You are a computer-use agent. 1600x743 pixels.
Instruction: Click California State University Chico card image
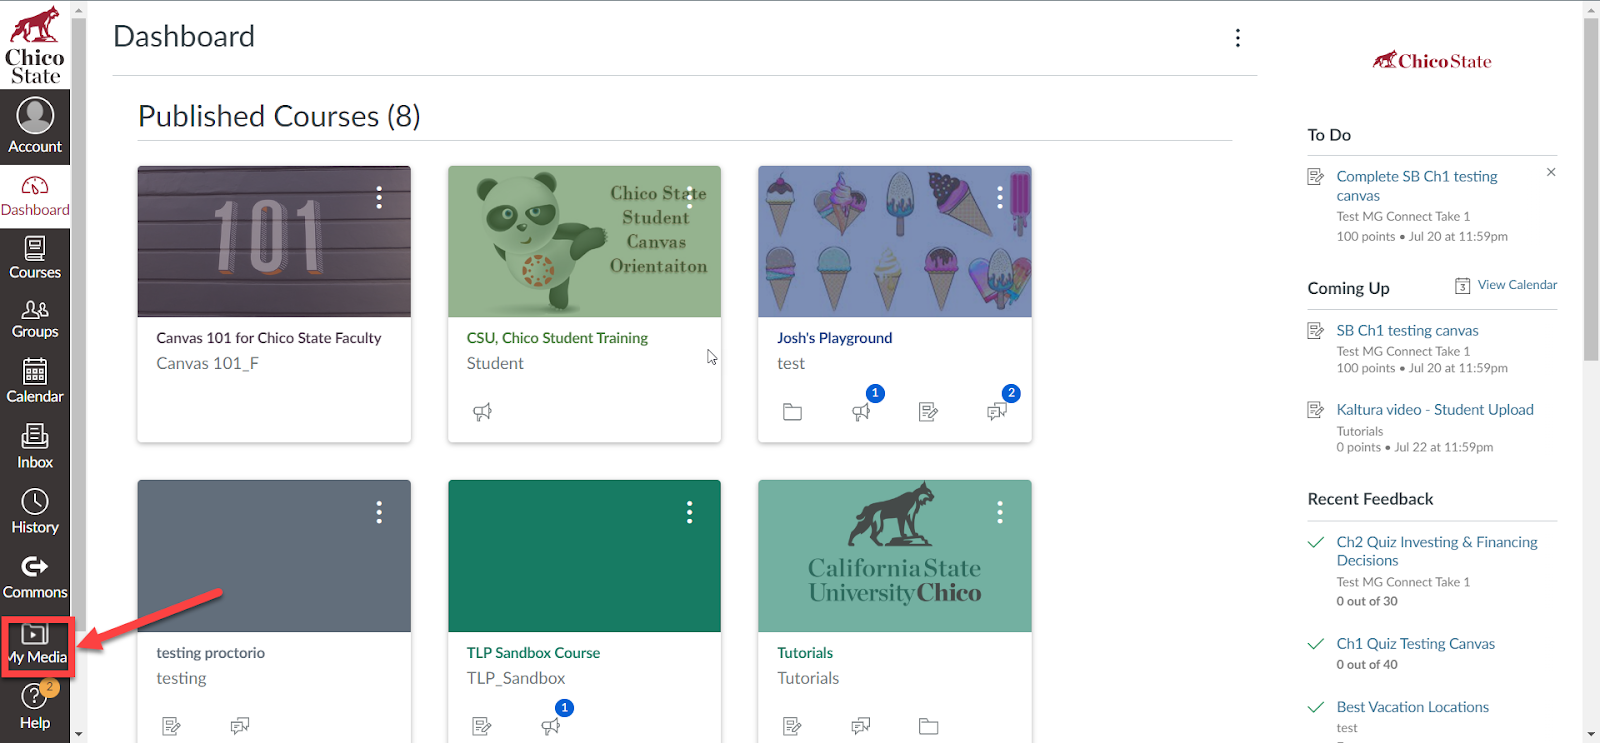tap(895, 556)
